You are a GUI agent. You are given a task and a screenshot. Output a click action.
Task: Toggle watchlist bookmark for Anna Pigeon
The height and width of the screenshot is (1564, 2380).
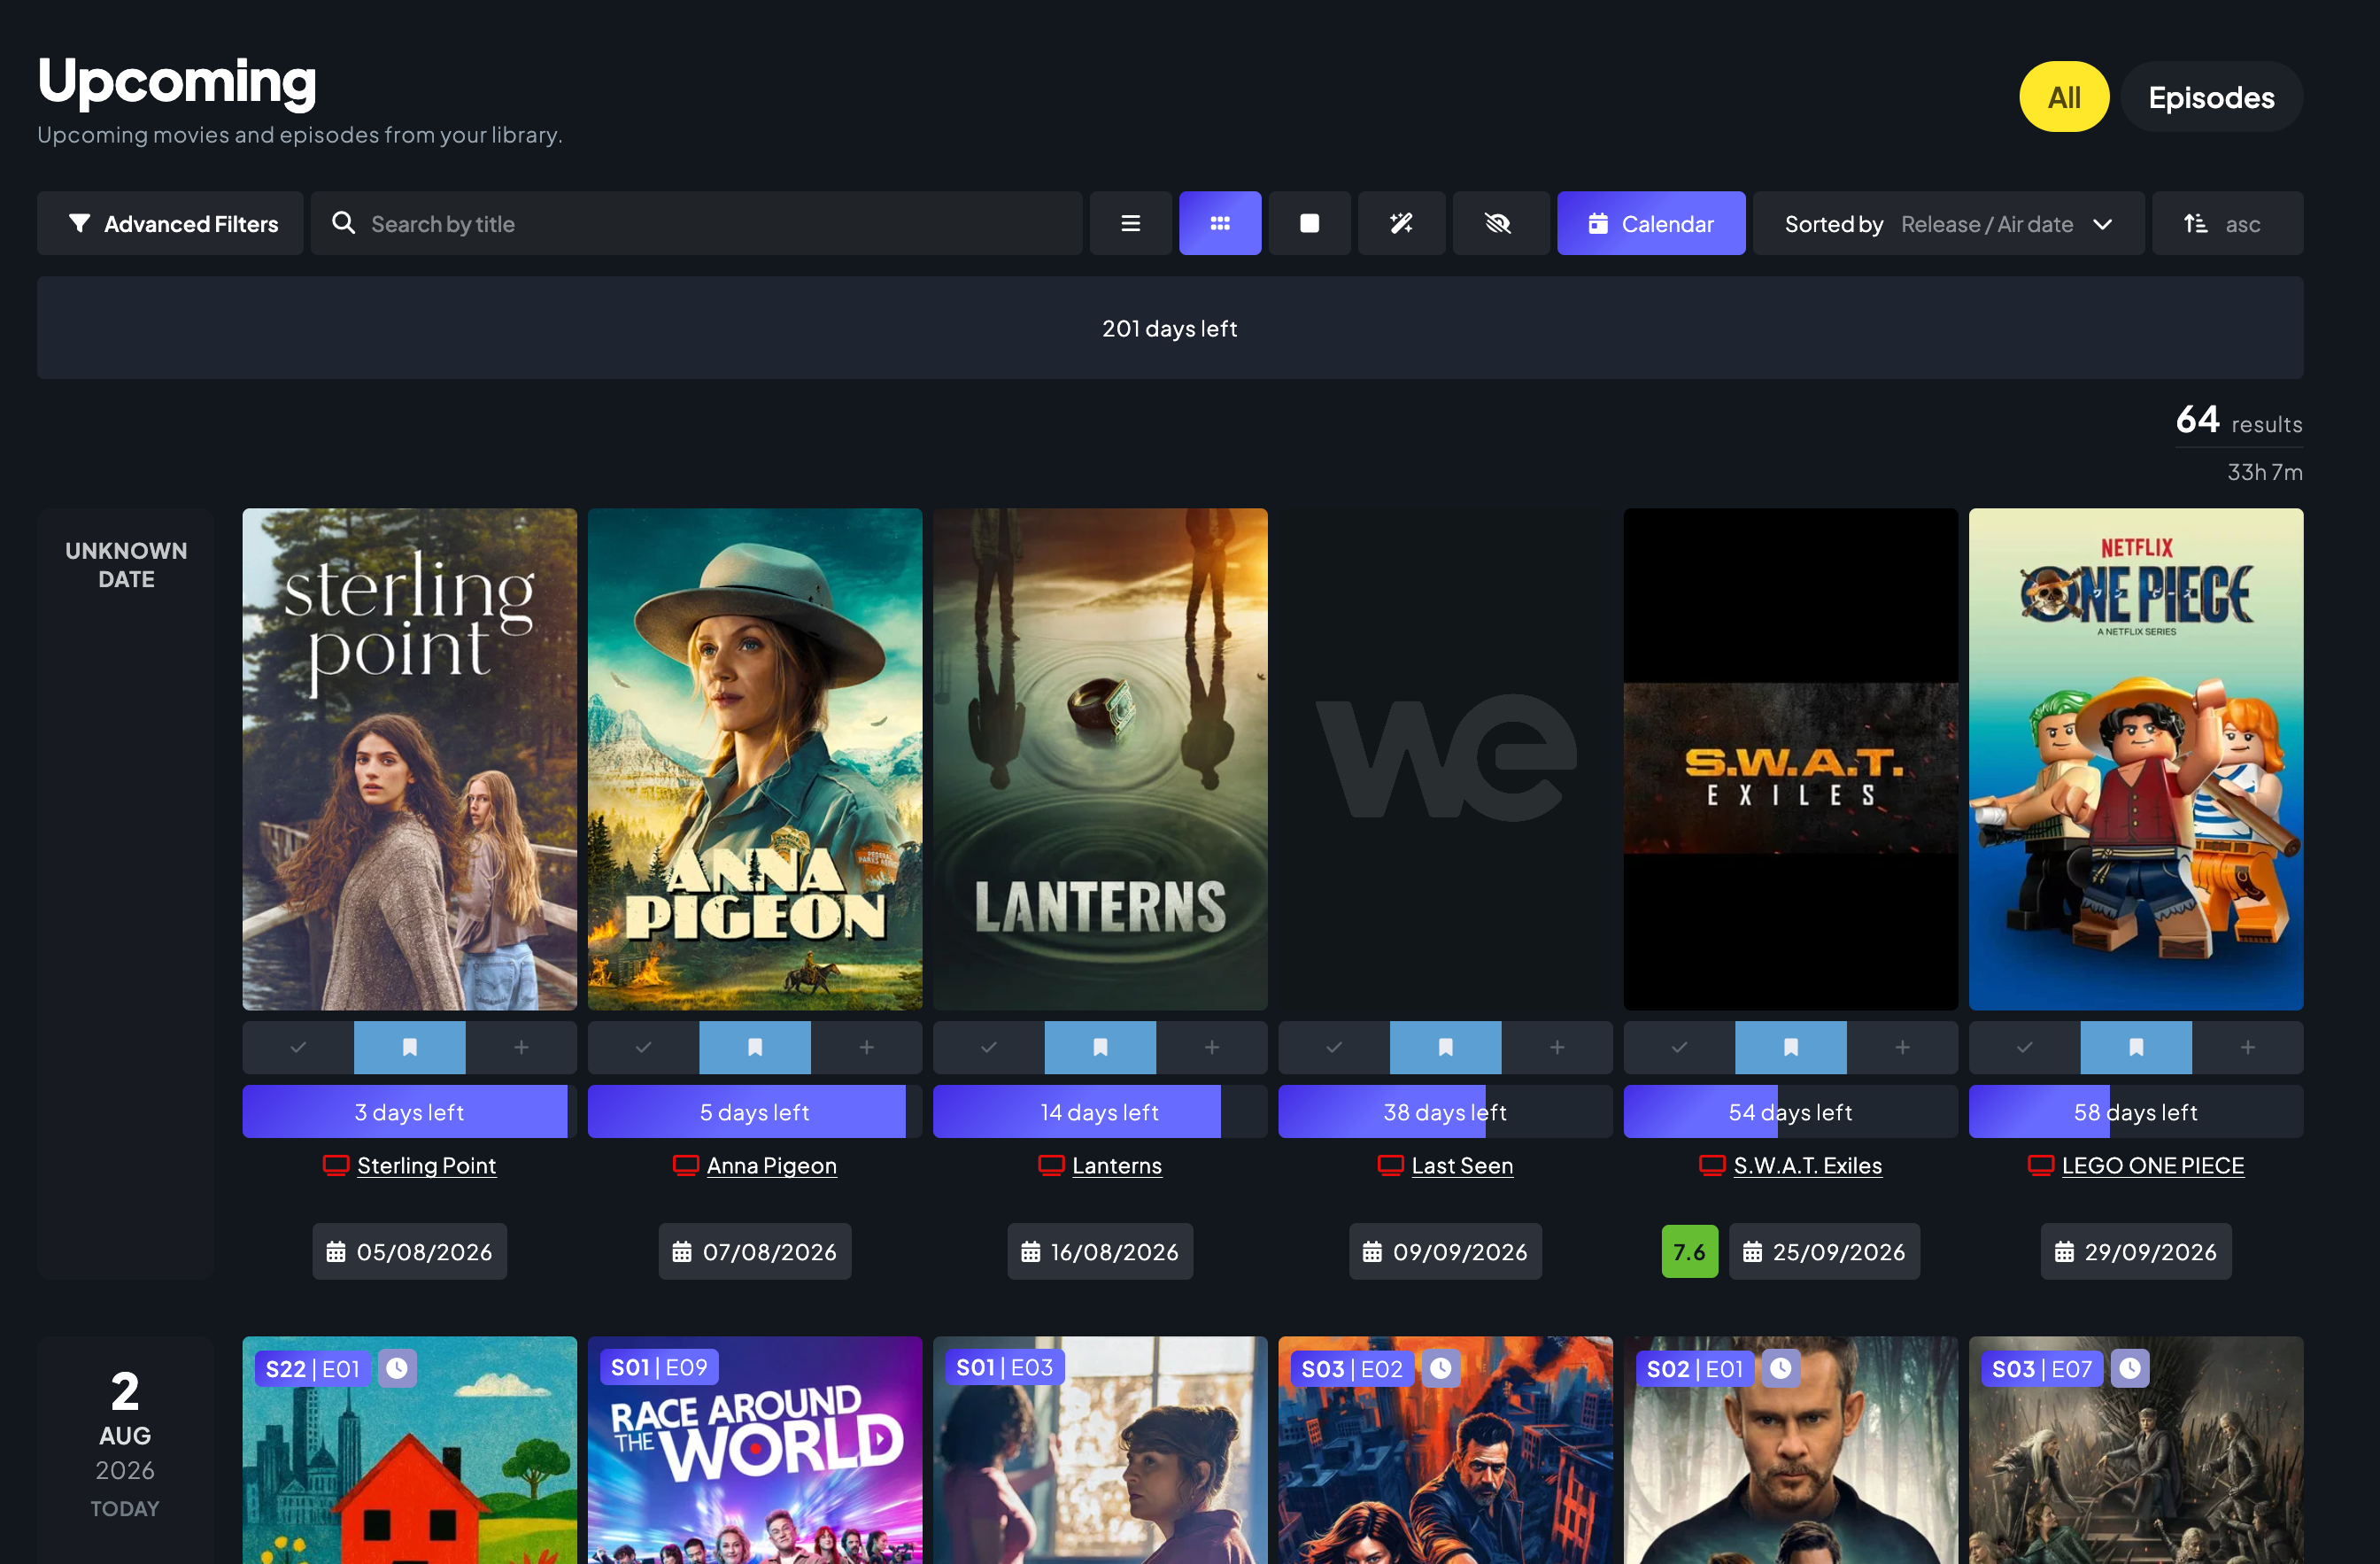755,1047
